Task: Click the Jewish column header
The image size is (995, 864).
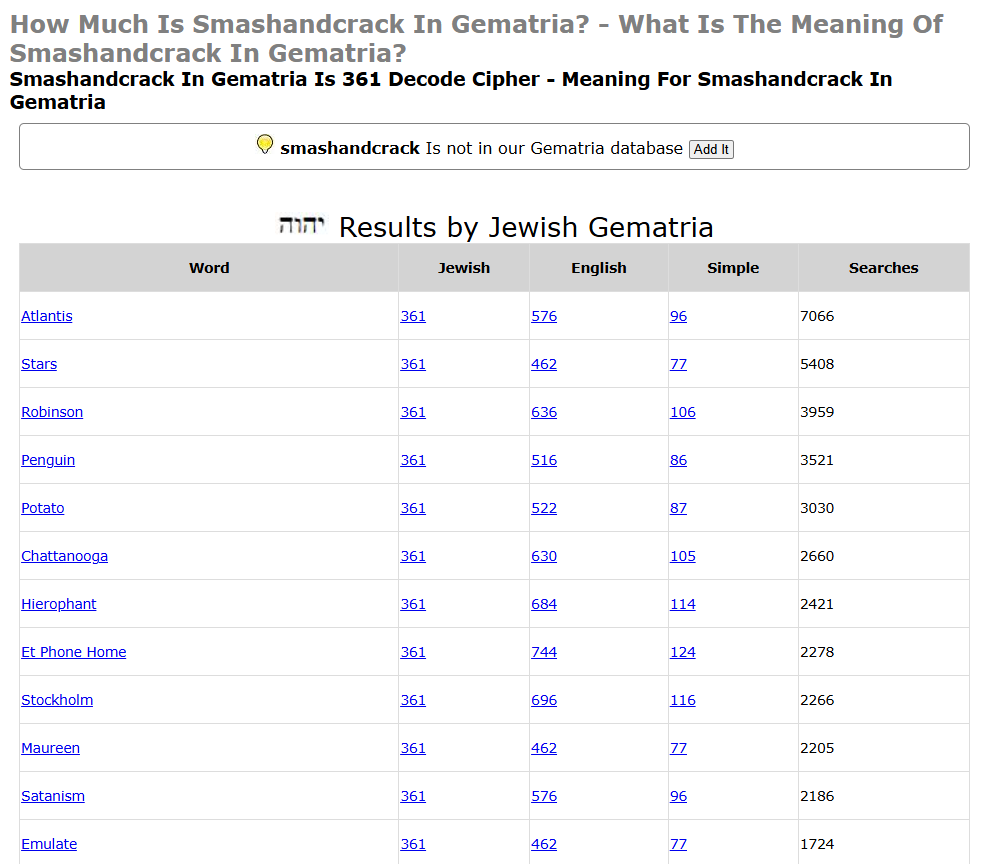Action: tap(464, 268)
